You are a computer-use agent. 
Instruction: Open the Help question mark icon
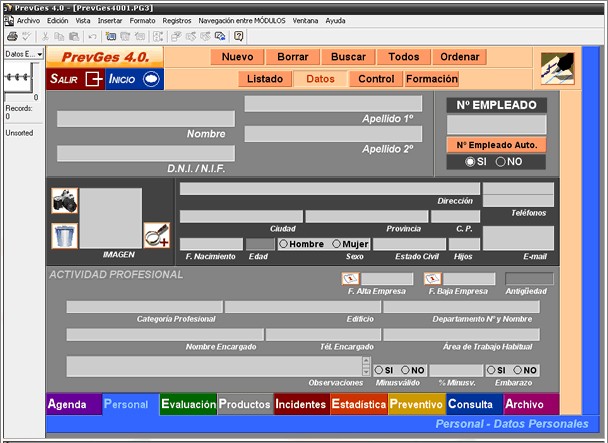[238, 36]
